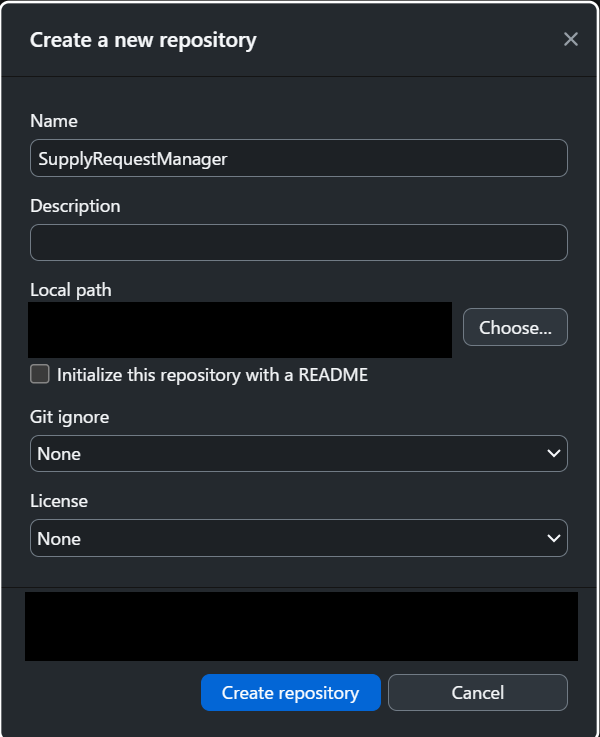Image resolution: width=600 pixels, height=737 pixels.
Task: Cancel the new repository dialog
Action: coord(477,693)
